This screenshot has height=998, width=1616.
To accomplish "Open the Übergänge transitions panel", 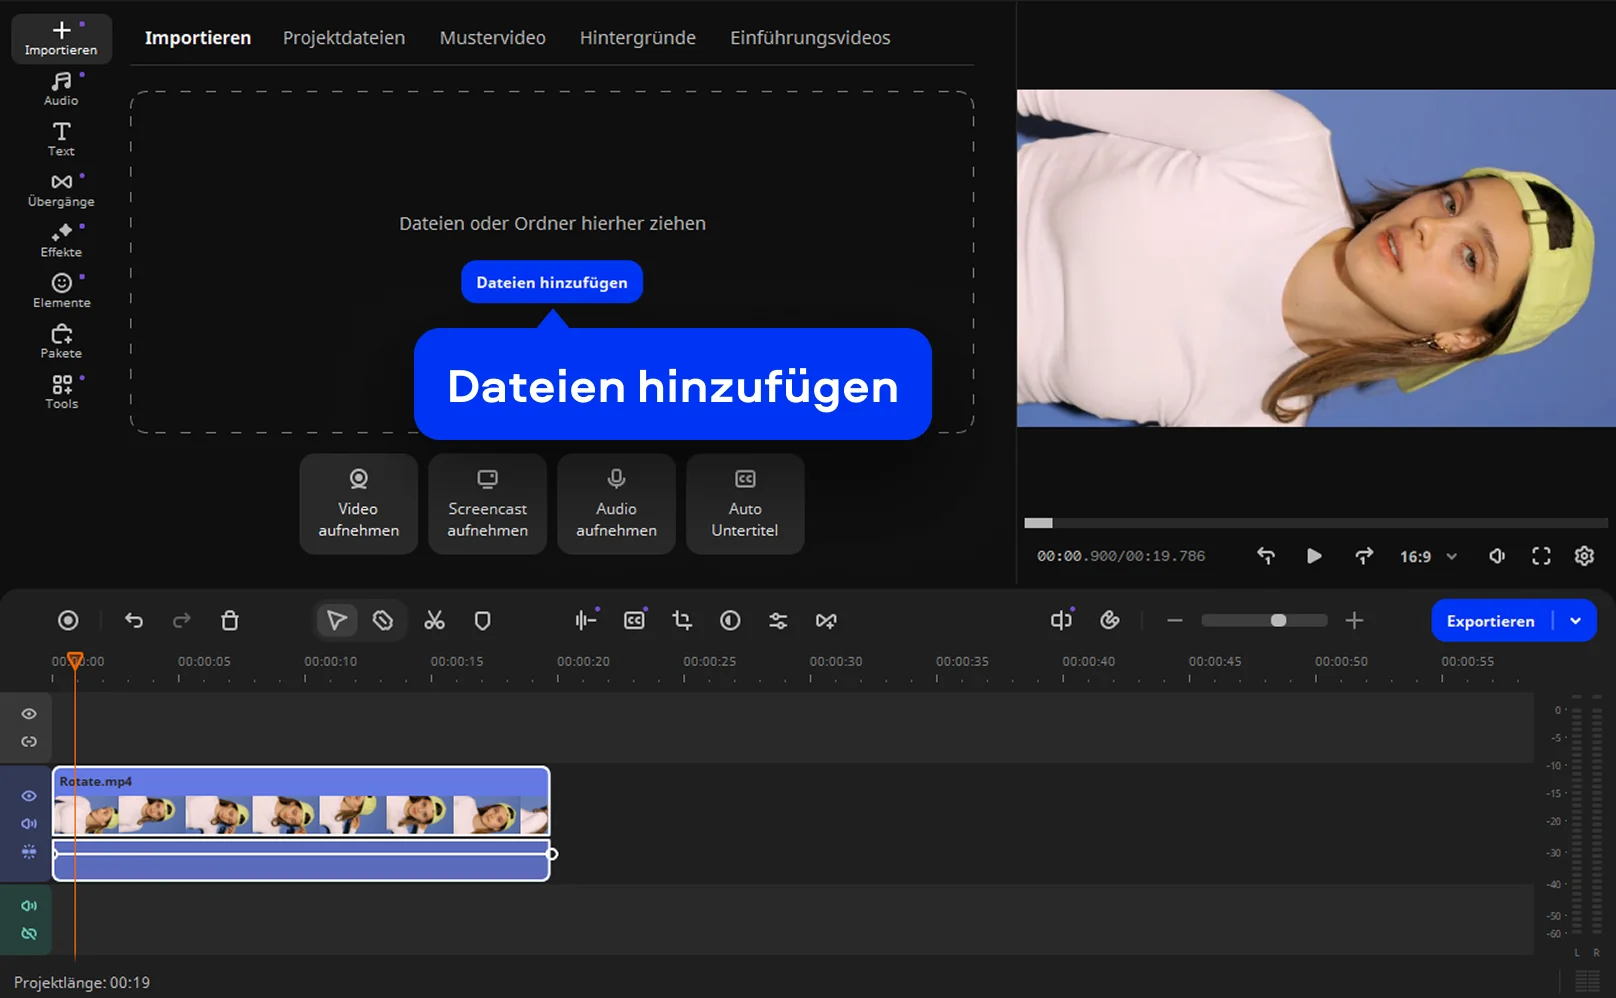I will (61, 189).
